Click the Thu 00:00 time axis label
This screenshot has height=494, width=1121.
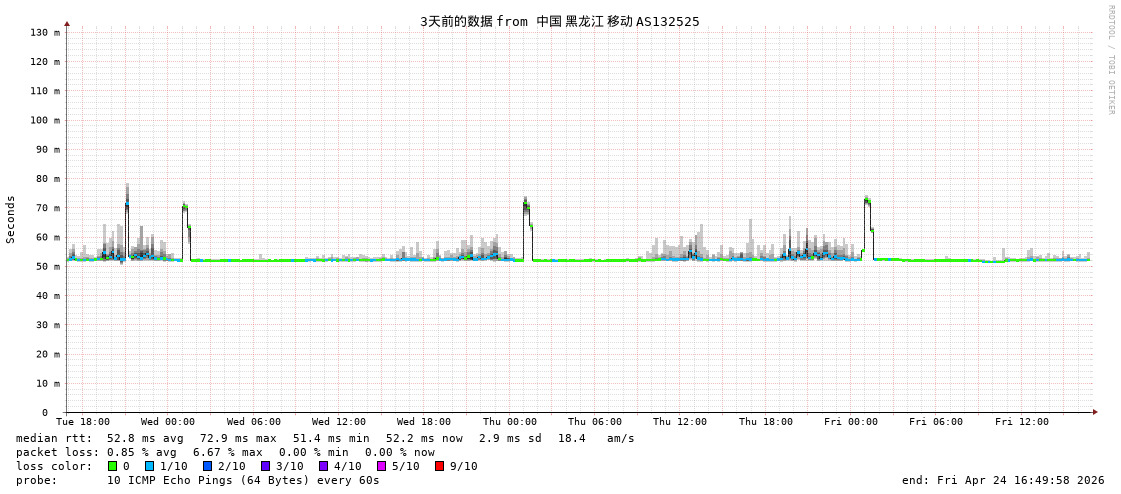coord(509,422)
